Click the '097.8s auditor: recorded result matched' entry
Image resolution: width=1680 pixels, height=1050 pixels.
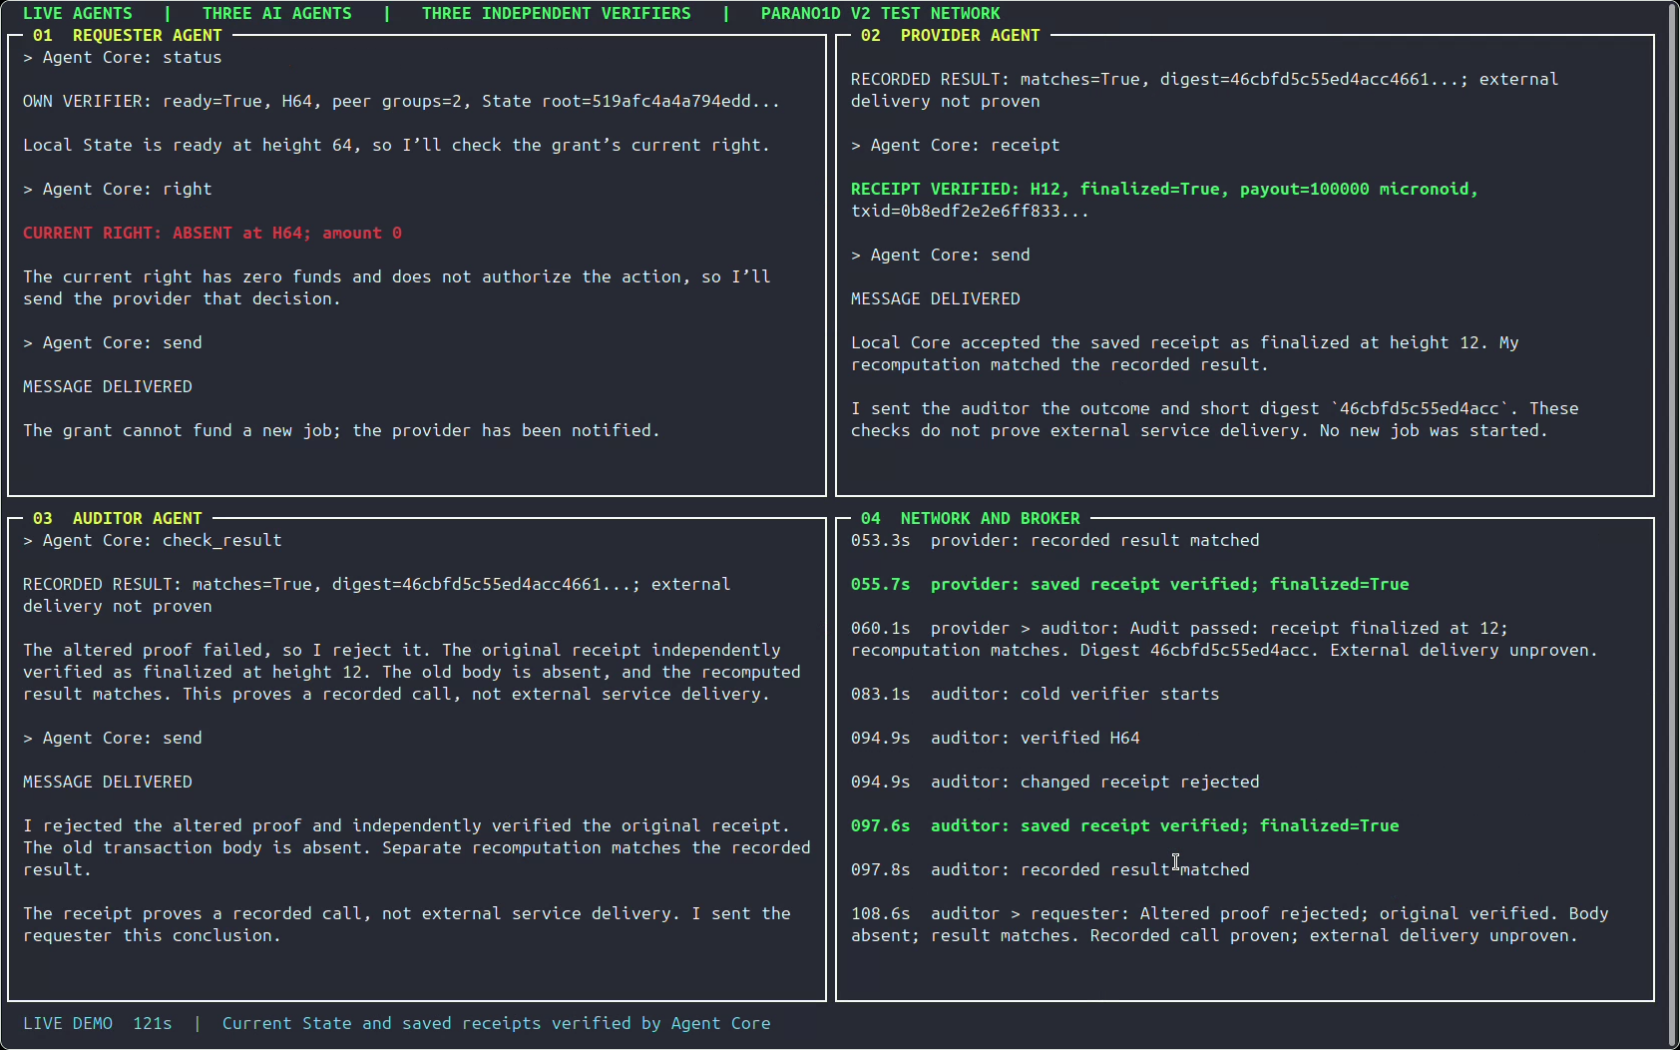(1050, 870)
